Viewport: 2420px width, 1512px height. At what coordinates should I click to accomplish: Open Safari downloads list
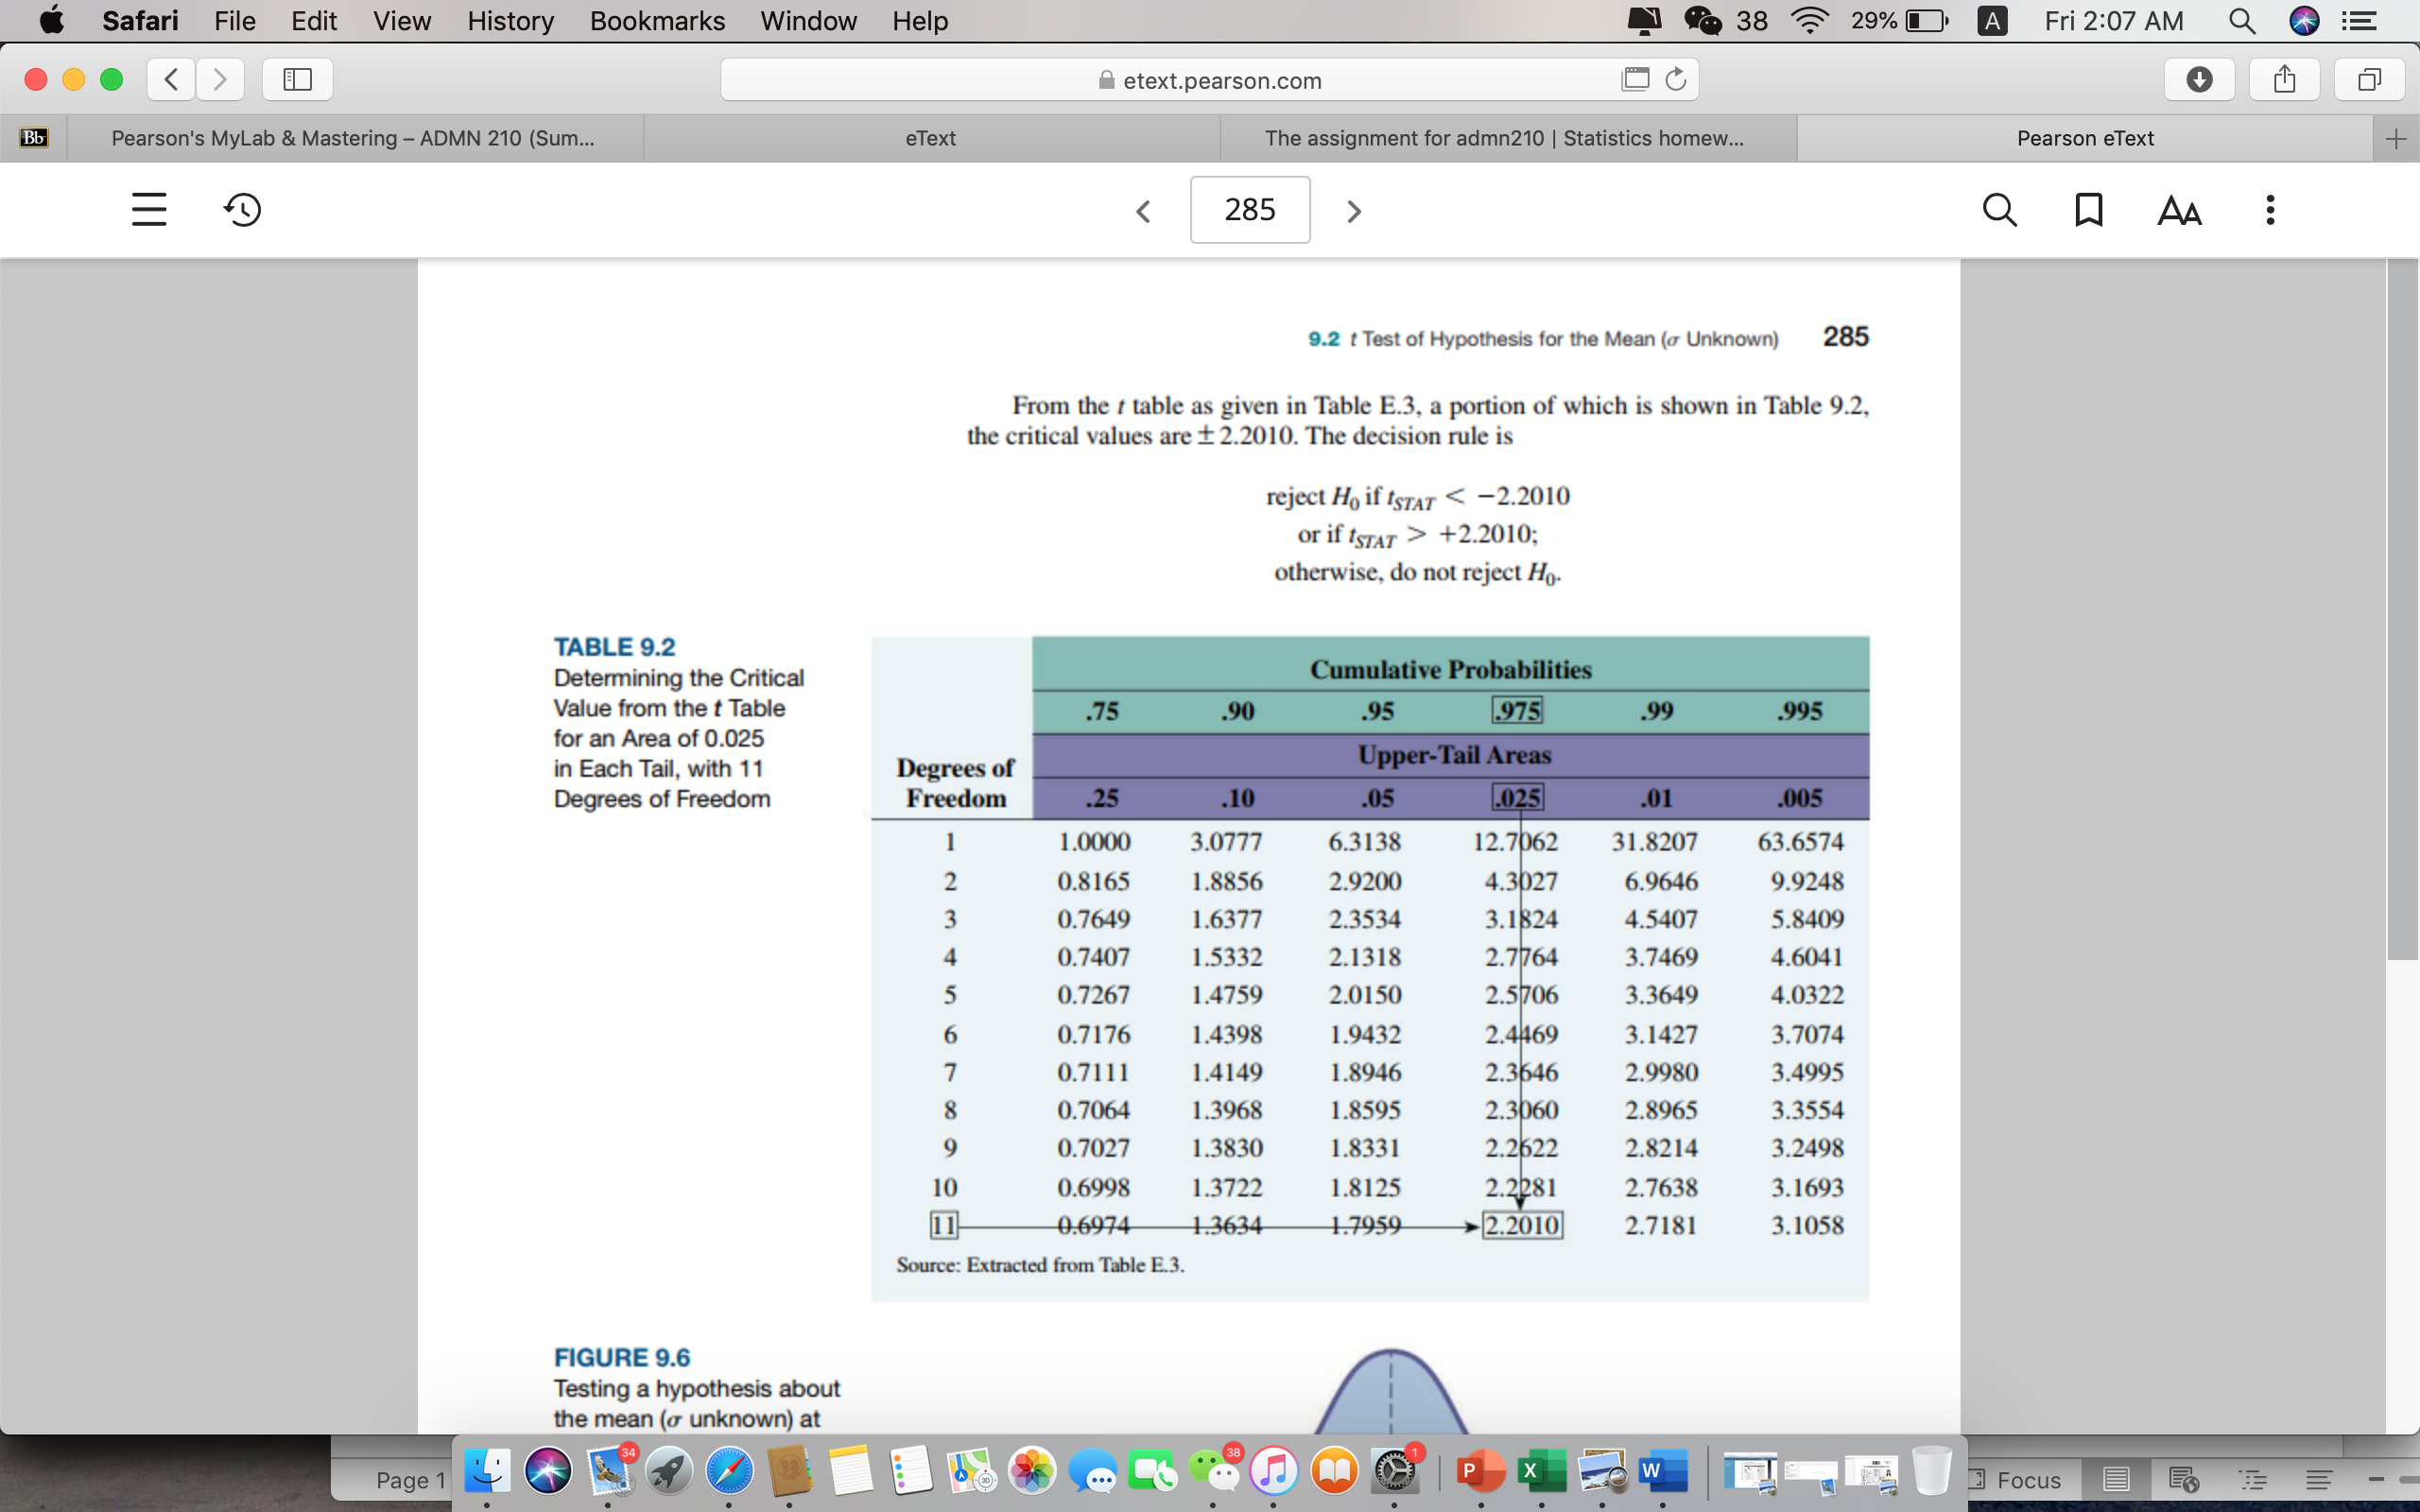(x=2199, y=79)
